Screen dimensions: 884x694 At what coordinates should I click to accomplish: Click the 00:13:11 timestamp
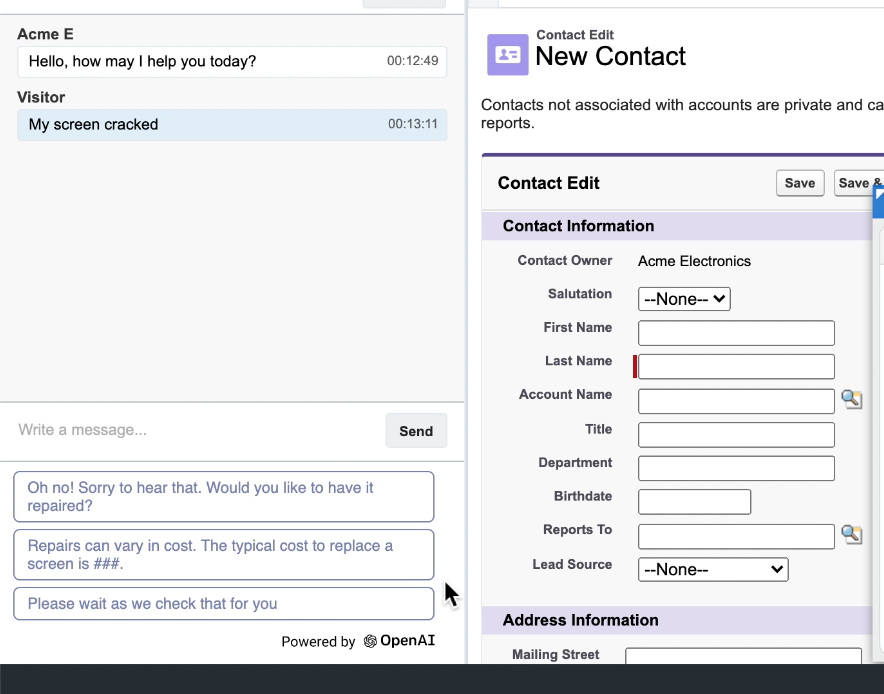point(413,124)
